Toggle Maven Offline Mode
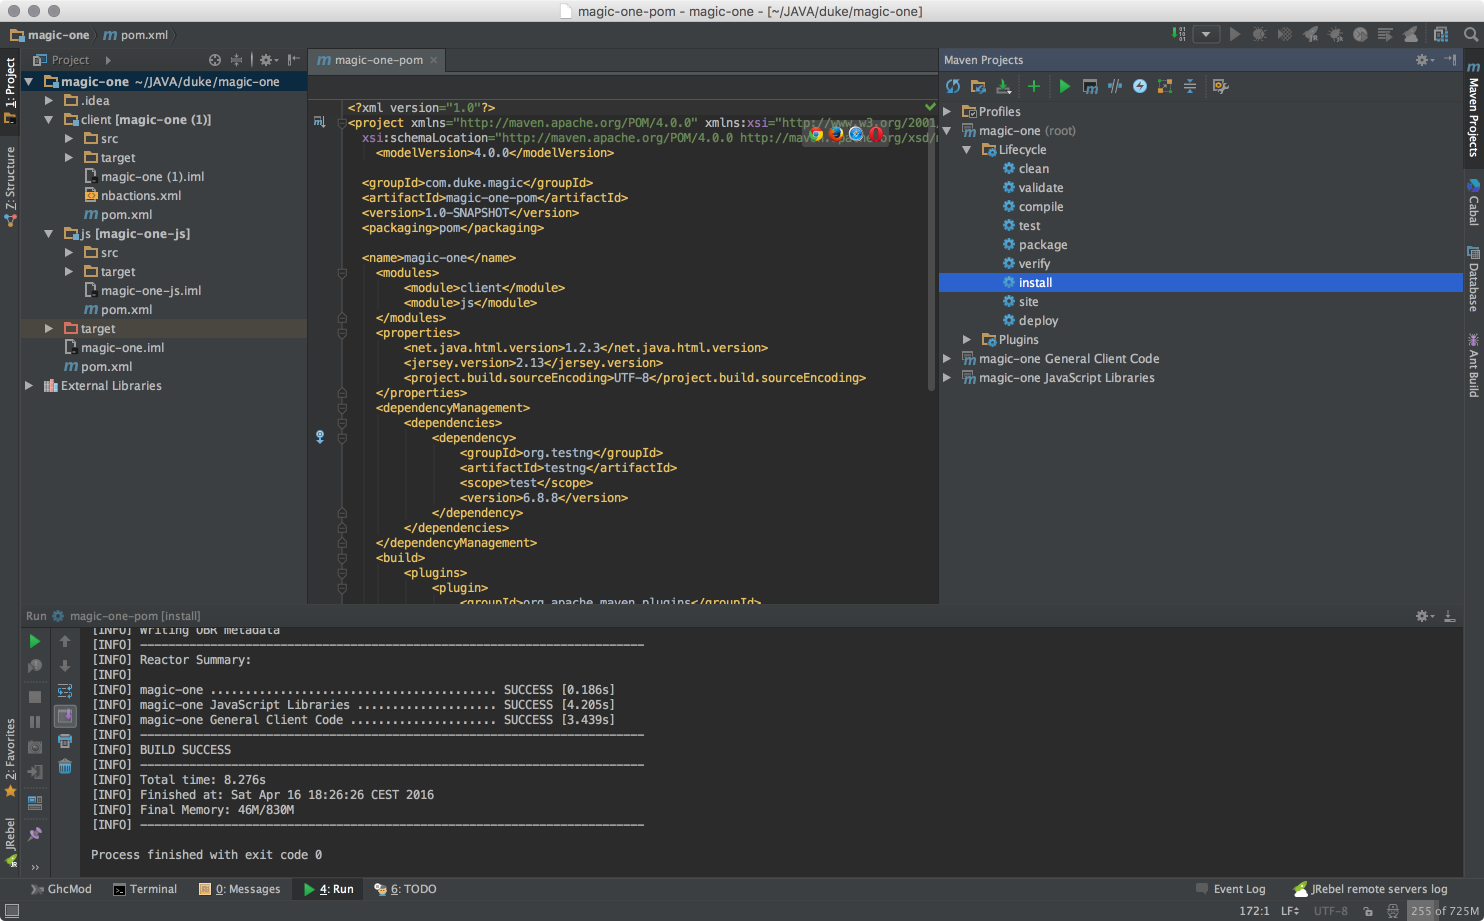 pyautogui.click(x=1115, y=87)
